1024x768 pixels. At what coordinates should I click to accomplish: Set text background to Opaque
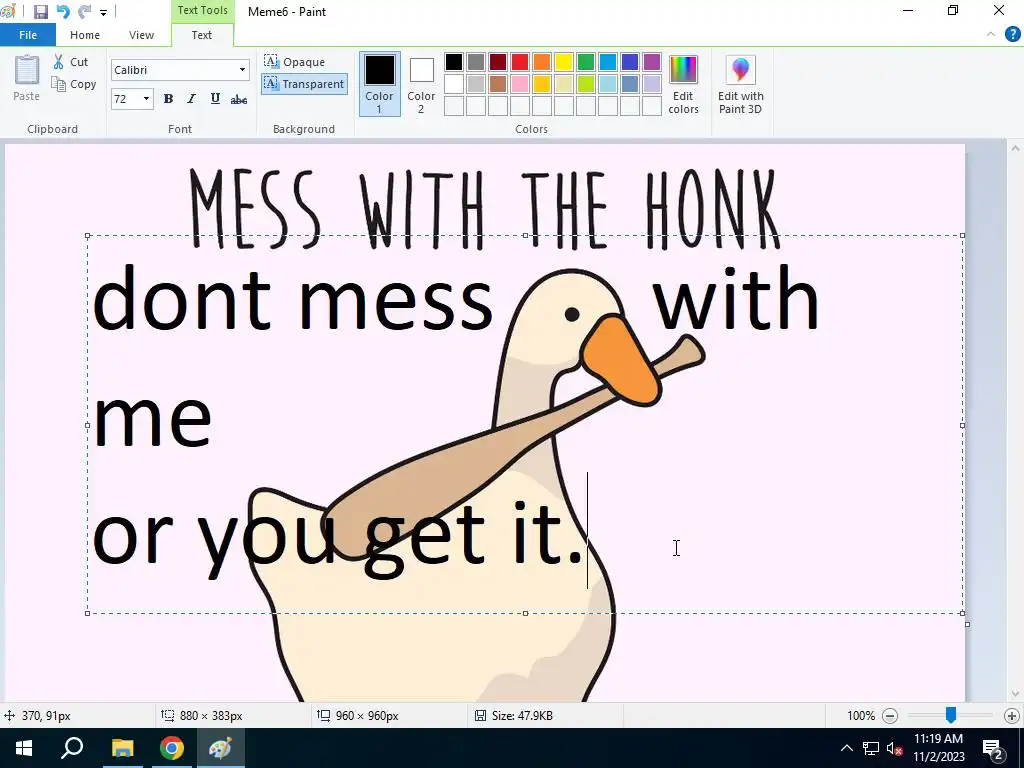point(295,62)
